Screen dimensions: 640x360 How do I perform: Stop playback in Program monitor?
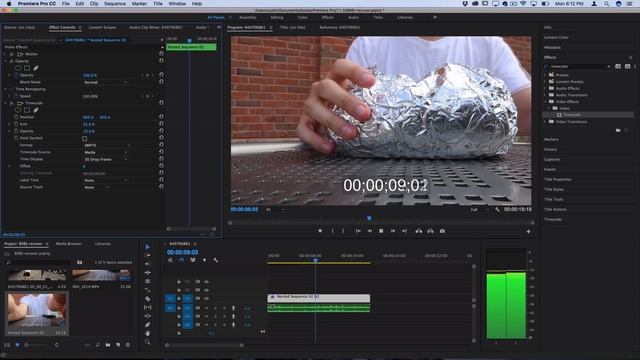point(381,231)
